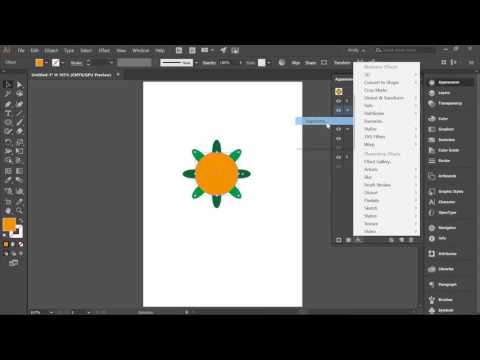The height and width of the screenshot is (360, 480).
Task: Click Change Screen Mode icon in toolbar
Action: tap(13, 263)
